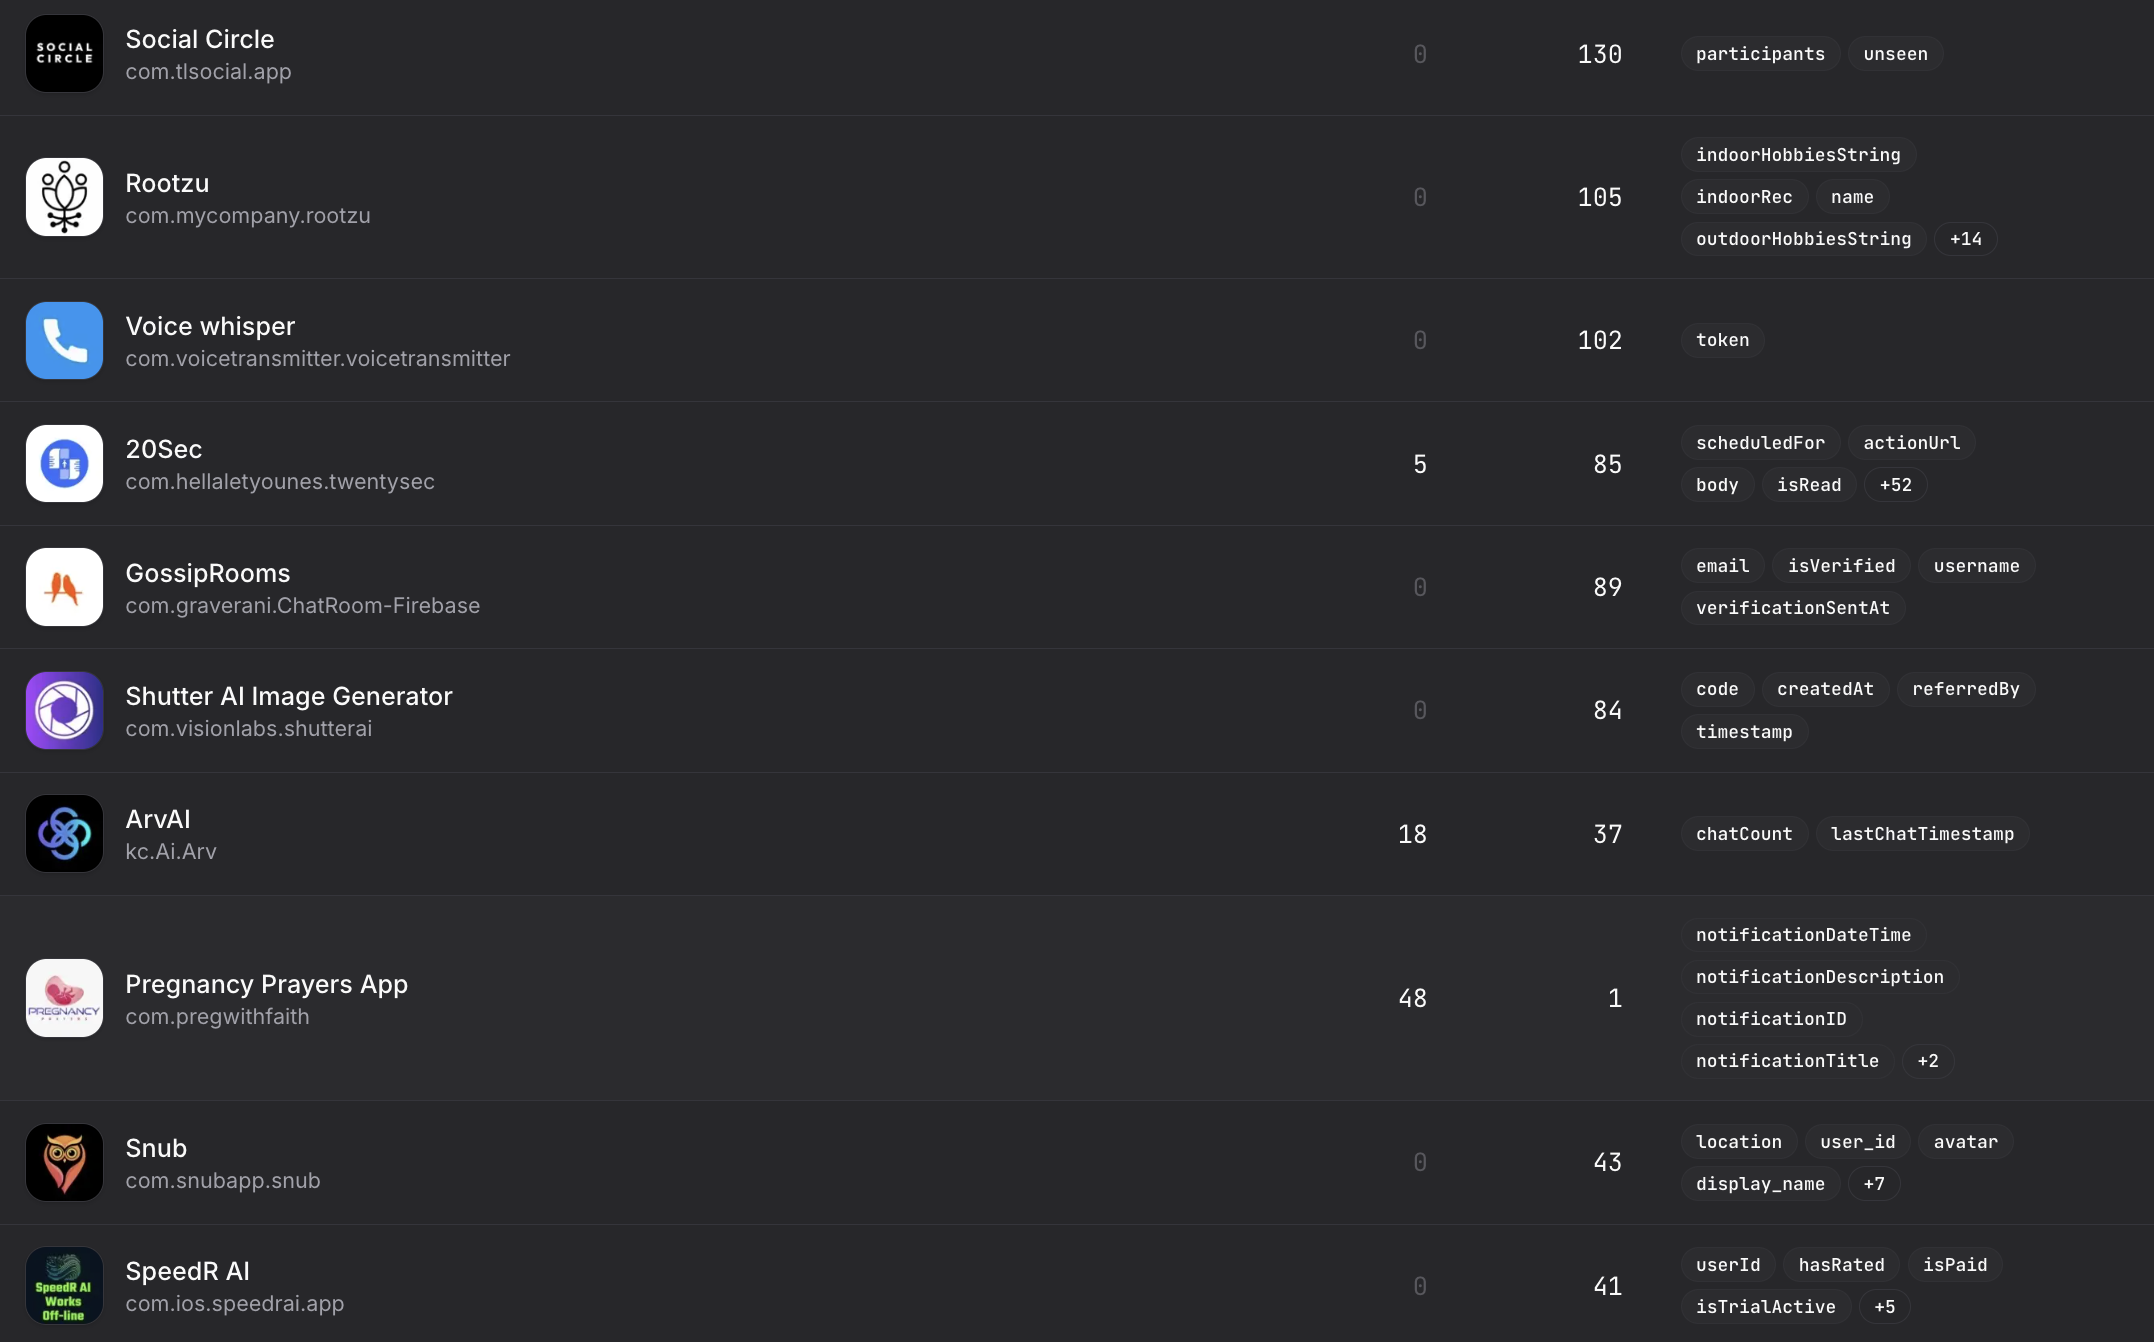Select the Snub owl icon
The width and height of the screenshot is (2154, 1342).
point(64,1162)
